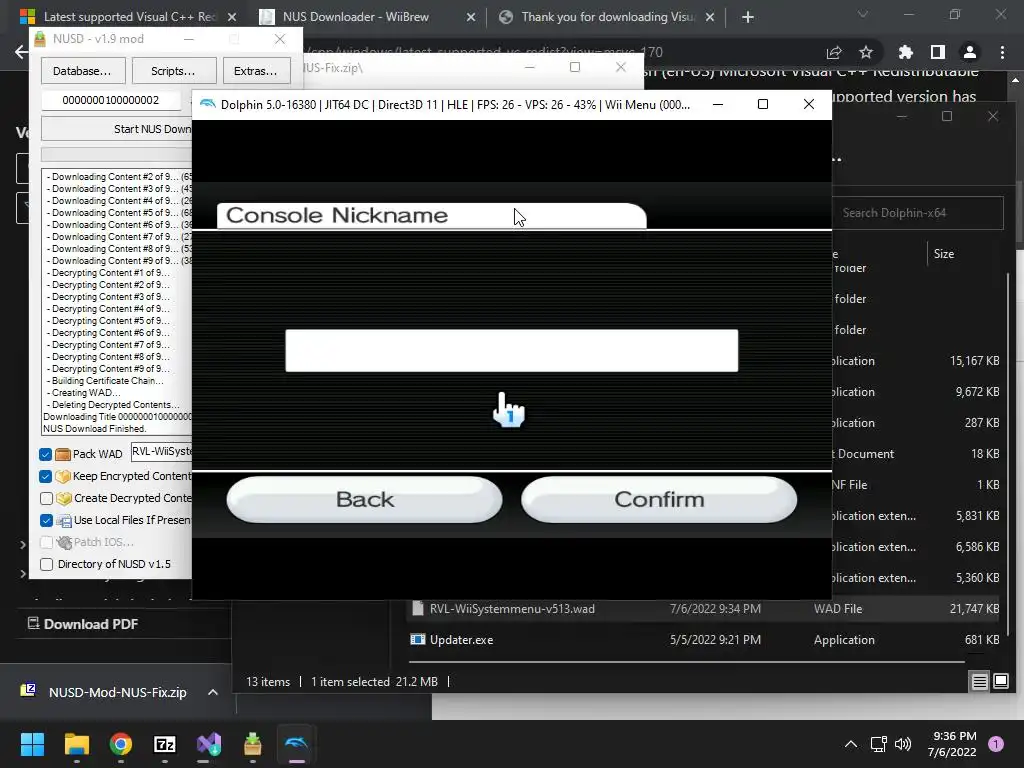
Task: Click the Updater.exe file icon
Action: pos(417,640)
